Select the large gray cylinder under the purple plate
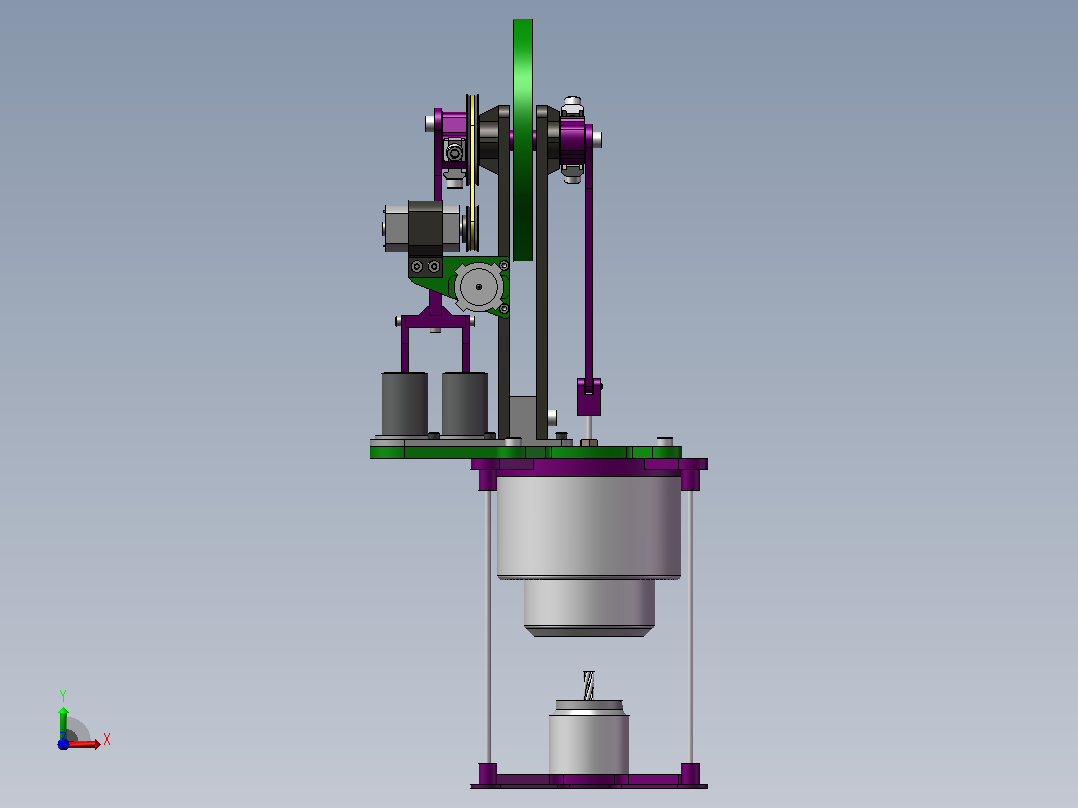This screenshot has width=1078, height=808. tap(588, 527)
